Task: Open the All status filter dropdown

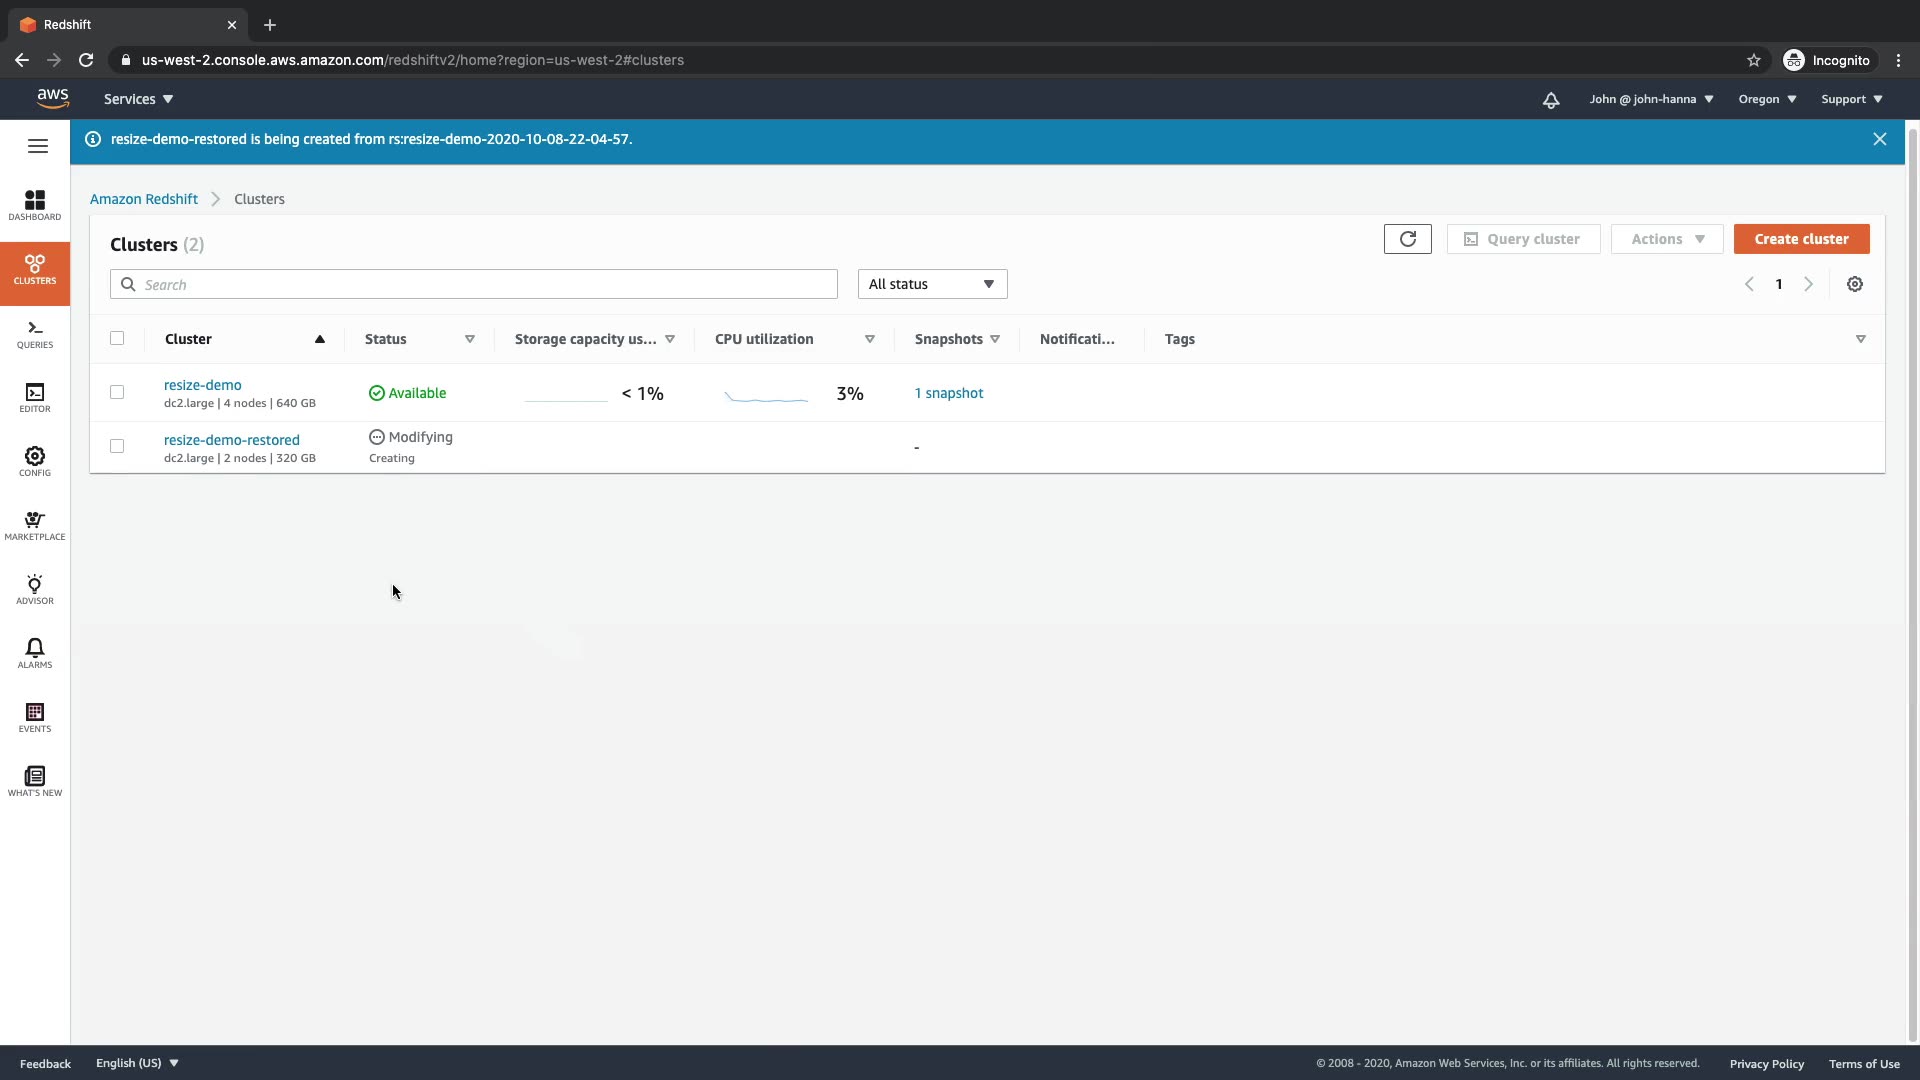Action: coord(932,284)
